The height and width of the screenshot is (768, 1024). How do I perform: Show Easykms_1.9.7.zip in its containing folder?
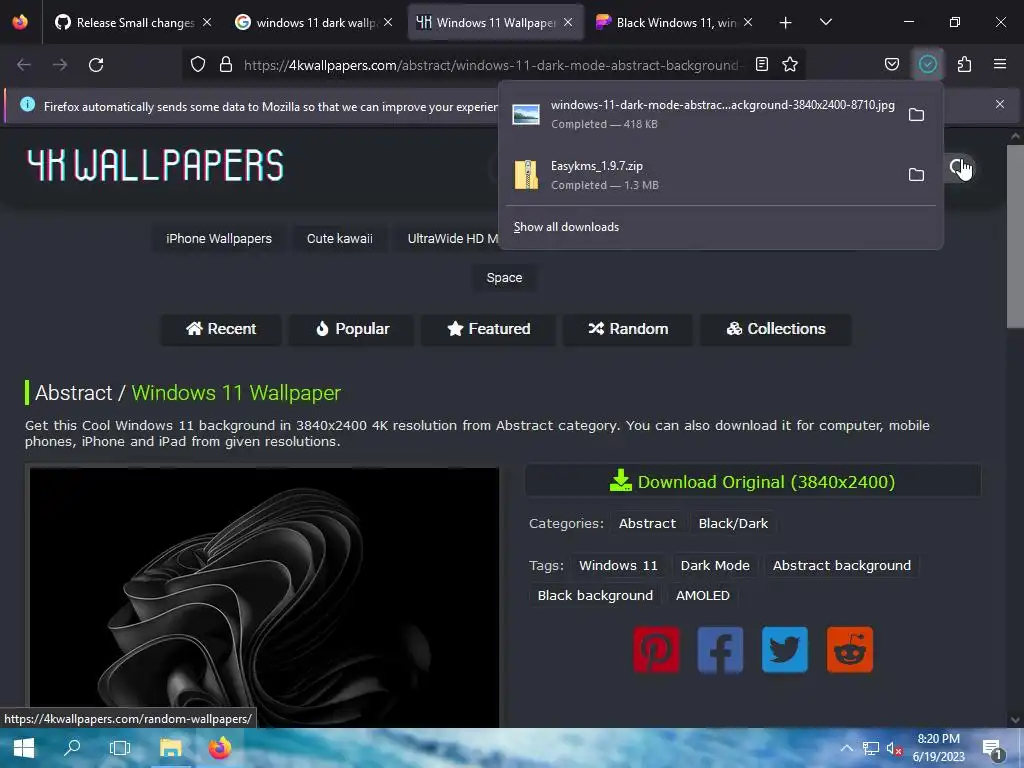(x=916, y=174)
